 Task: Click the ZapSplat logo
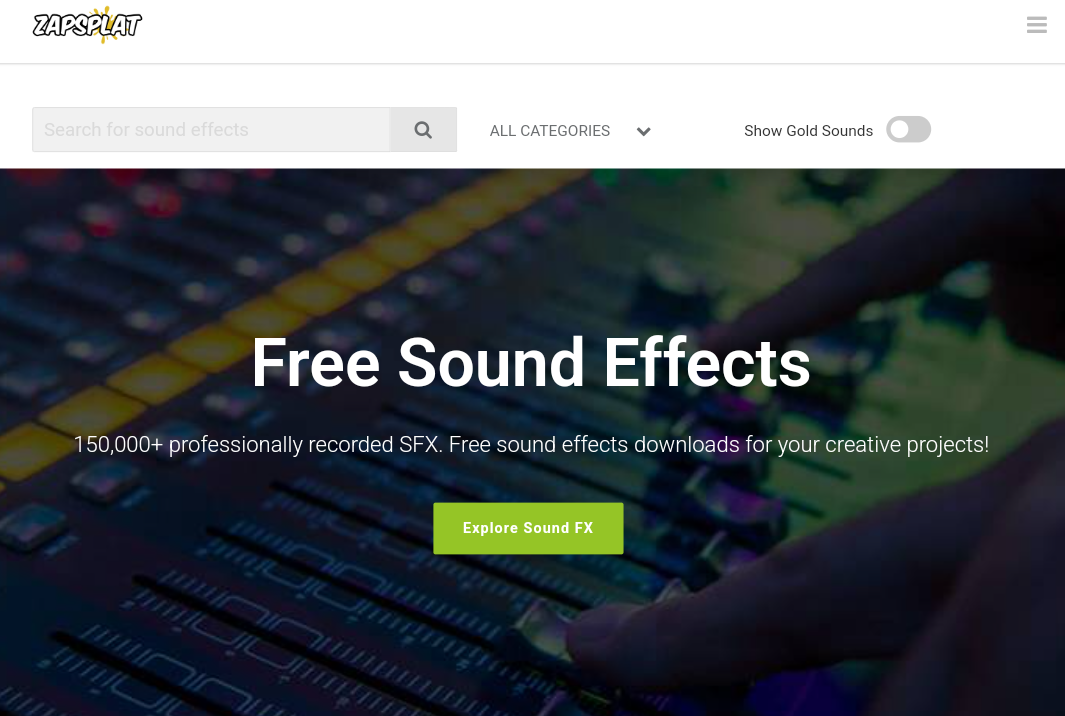[87, 25]
